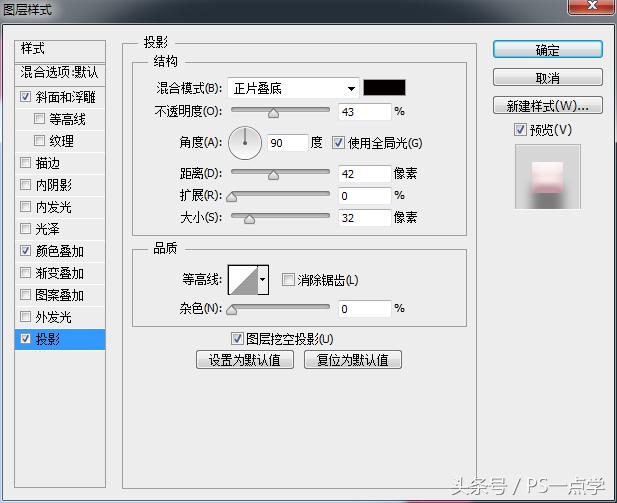Click the 距离 slider handle
Viewport: 617px width, 503px height.
point(273,175)
